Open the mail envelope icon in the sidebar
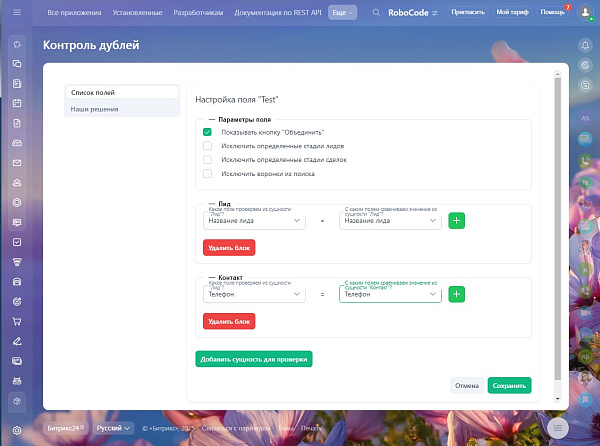The width and height of the screenshot is (600, 446). click(17, 163)
